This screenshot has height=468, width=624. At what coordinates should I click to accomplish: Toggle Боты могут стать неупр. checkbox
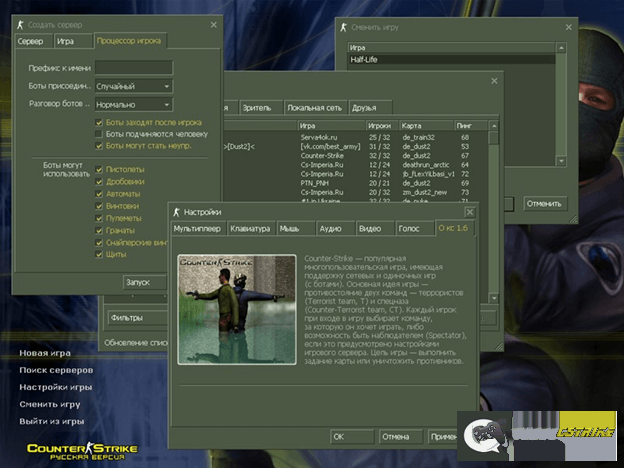(99, 146)
